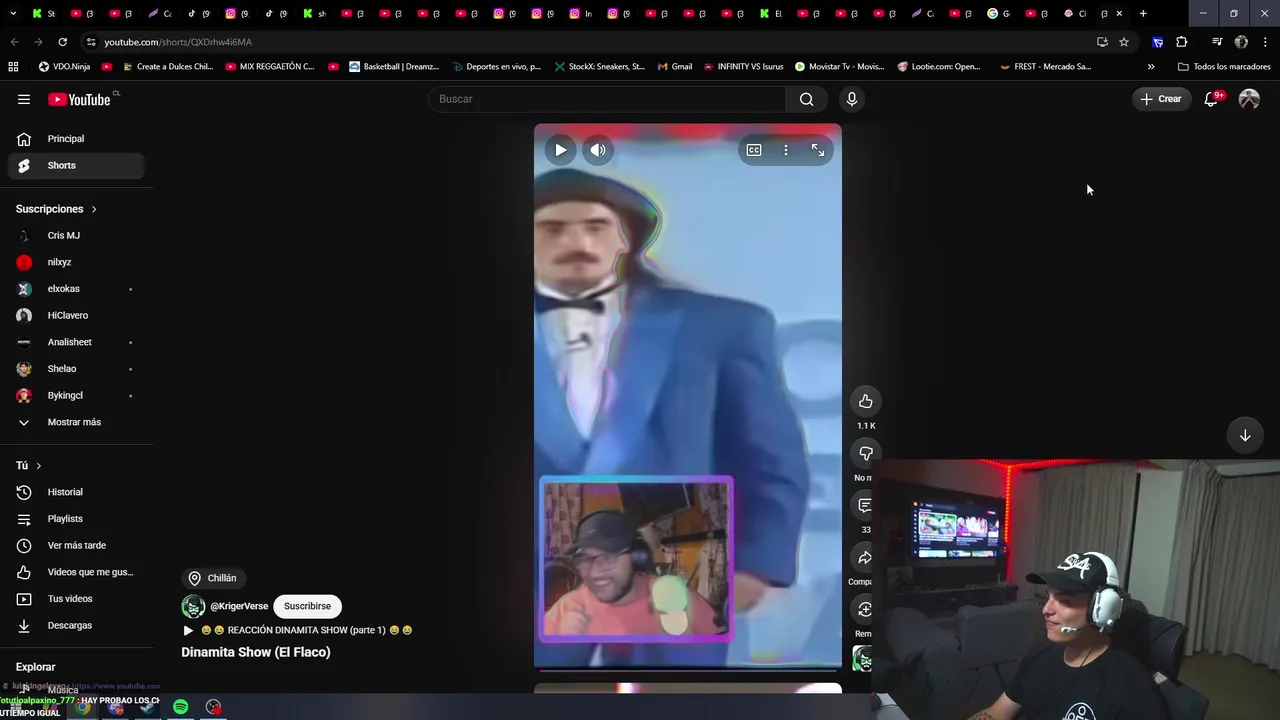Open the YouTube guide hamburger menu

click(x=24, y=99)
